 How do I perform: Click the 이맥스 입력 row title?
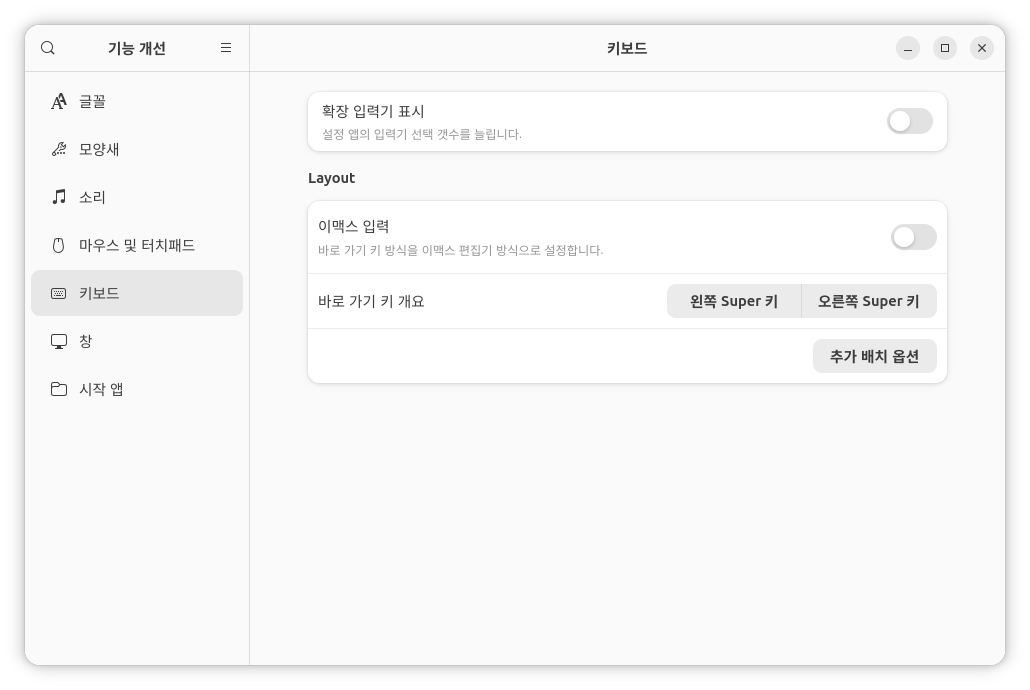click(353, 227)
